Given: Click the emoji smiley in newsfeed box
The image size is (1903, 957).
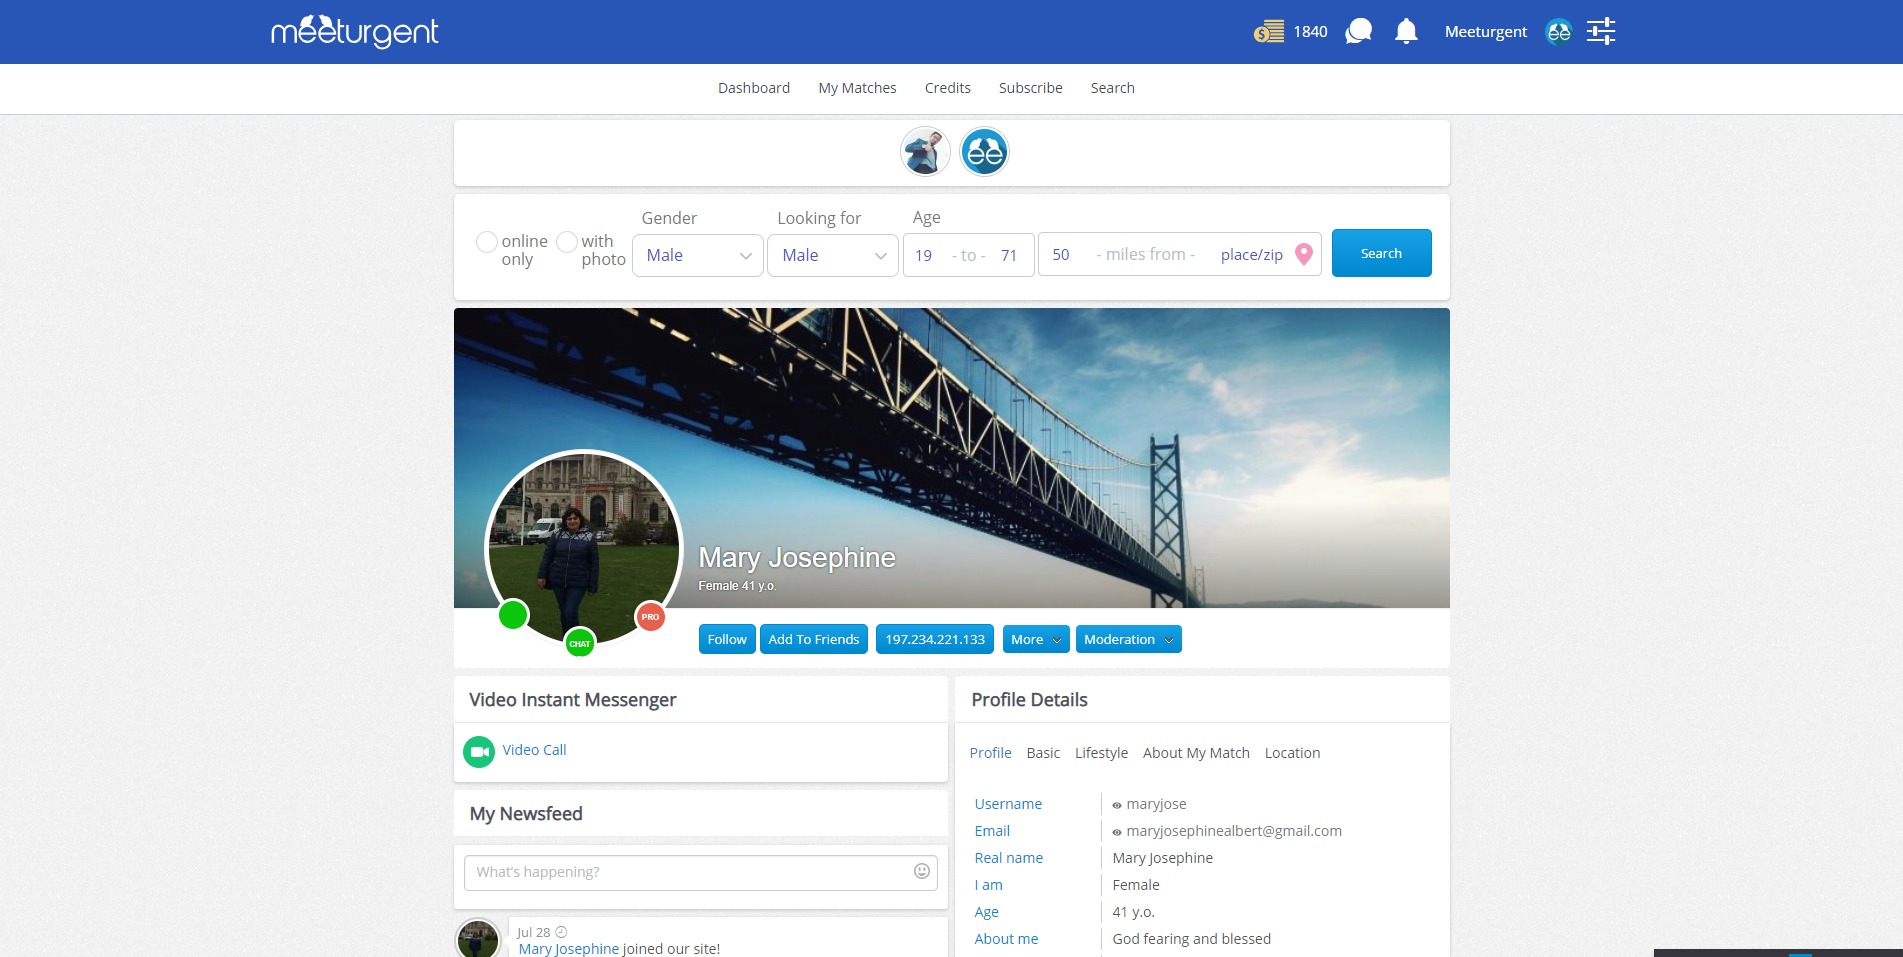Looking at the screenshot, I should pyautogui.click(x=922, y=871).
